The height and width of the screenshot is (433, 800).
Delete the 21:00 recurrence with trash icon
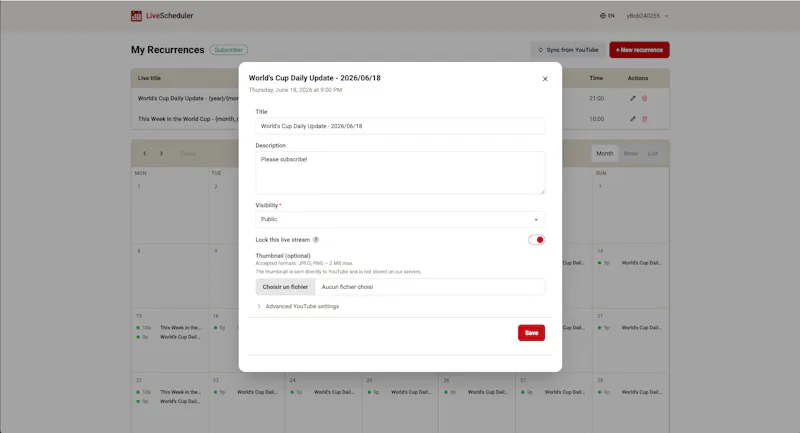pos(644,98)
